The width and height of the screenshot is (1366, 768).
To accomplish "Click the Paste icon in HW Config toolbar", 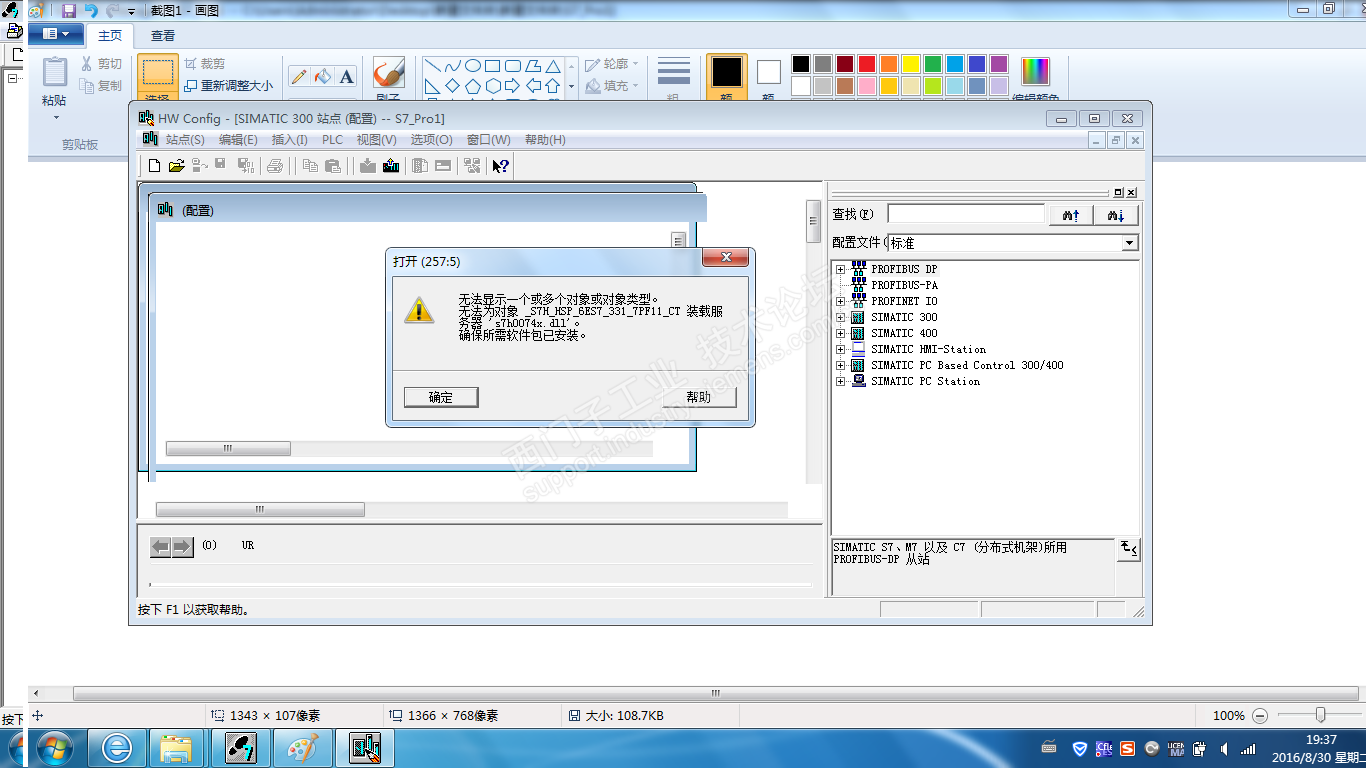I will (333, 166).
